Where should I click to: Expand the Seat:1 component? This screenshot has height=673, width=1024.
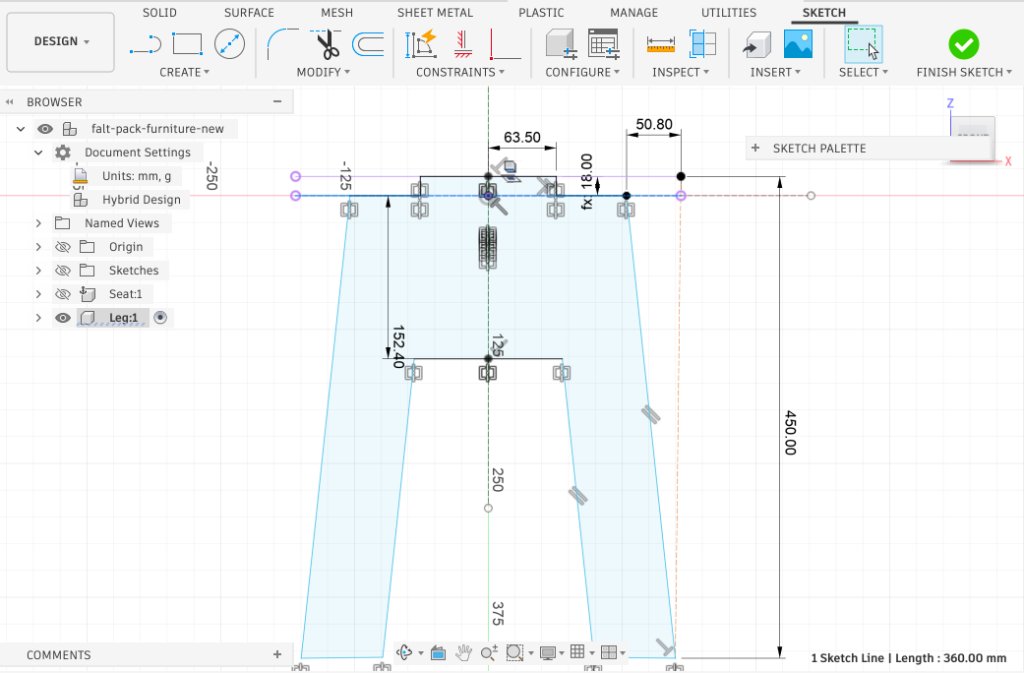pyautogui.click(x=39, y=294)
